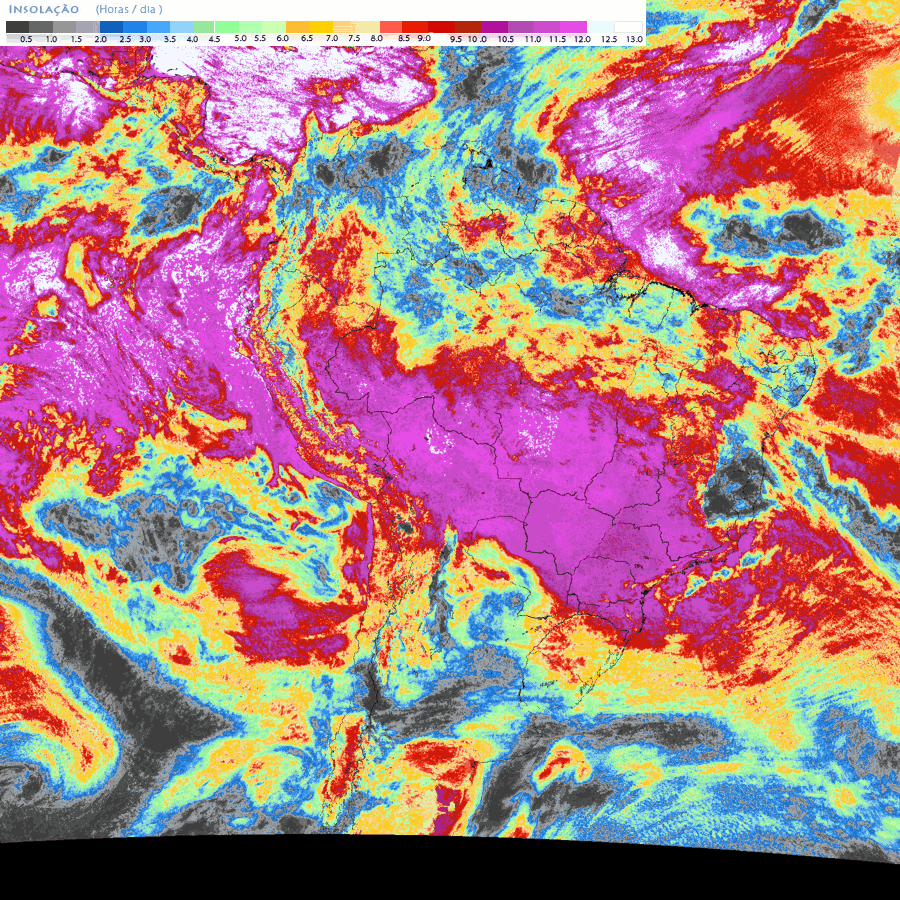Viewport: 900px width, 900px height.
Task: Pick the dark magenta-purple swatch before 10.5
Action: click(494, 27)
